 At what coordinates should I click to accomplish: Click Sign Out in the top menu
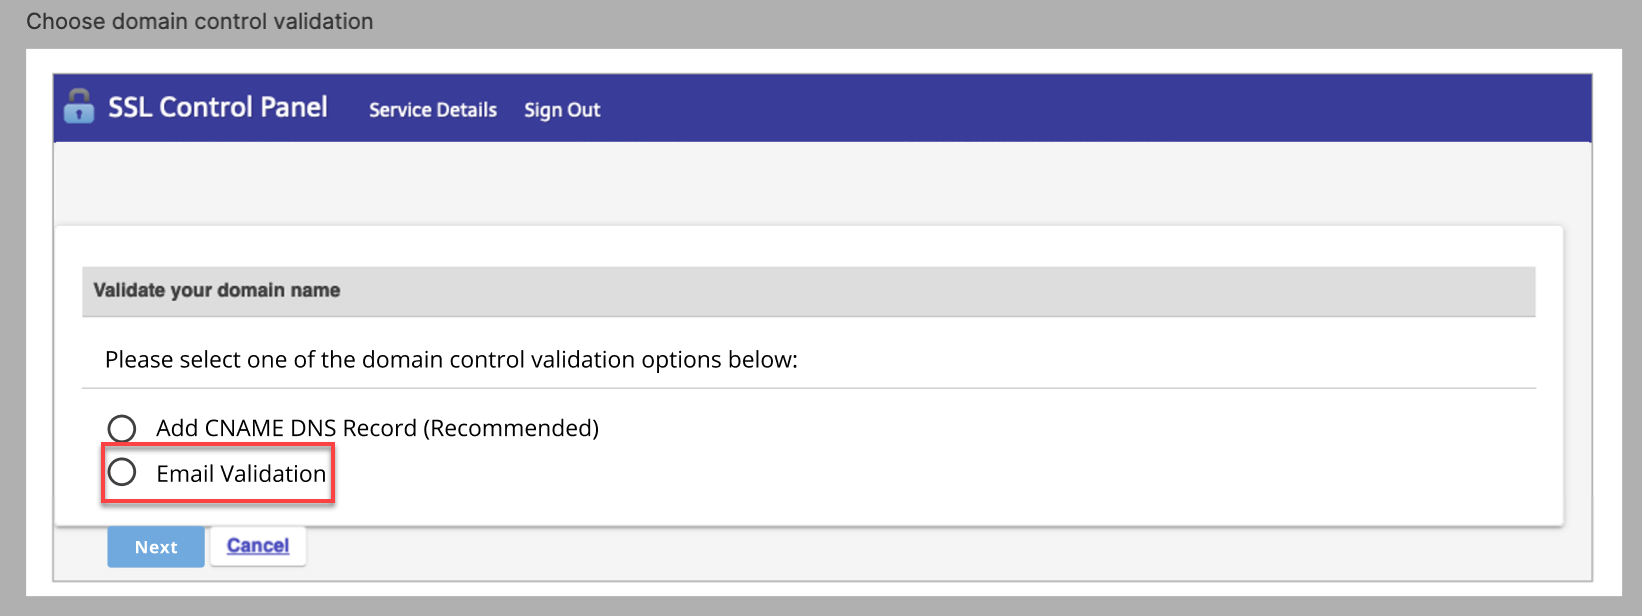562,110
